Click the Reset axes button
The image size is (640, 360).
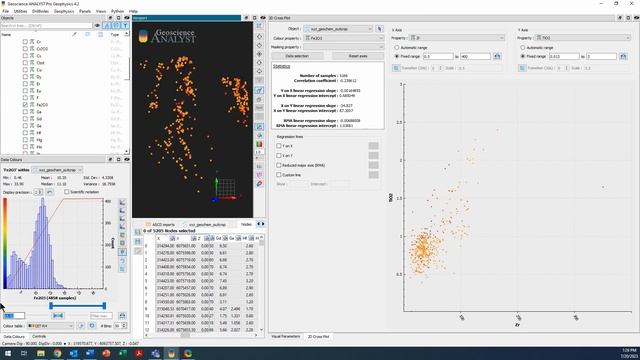(358, 56)
